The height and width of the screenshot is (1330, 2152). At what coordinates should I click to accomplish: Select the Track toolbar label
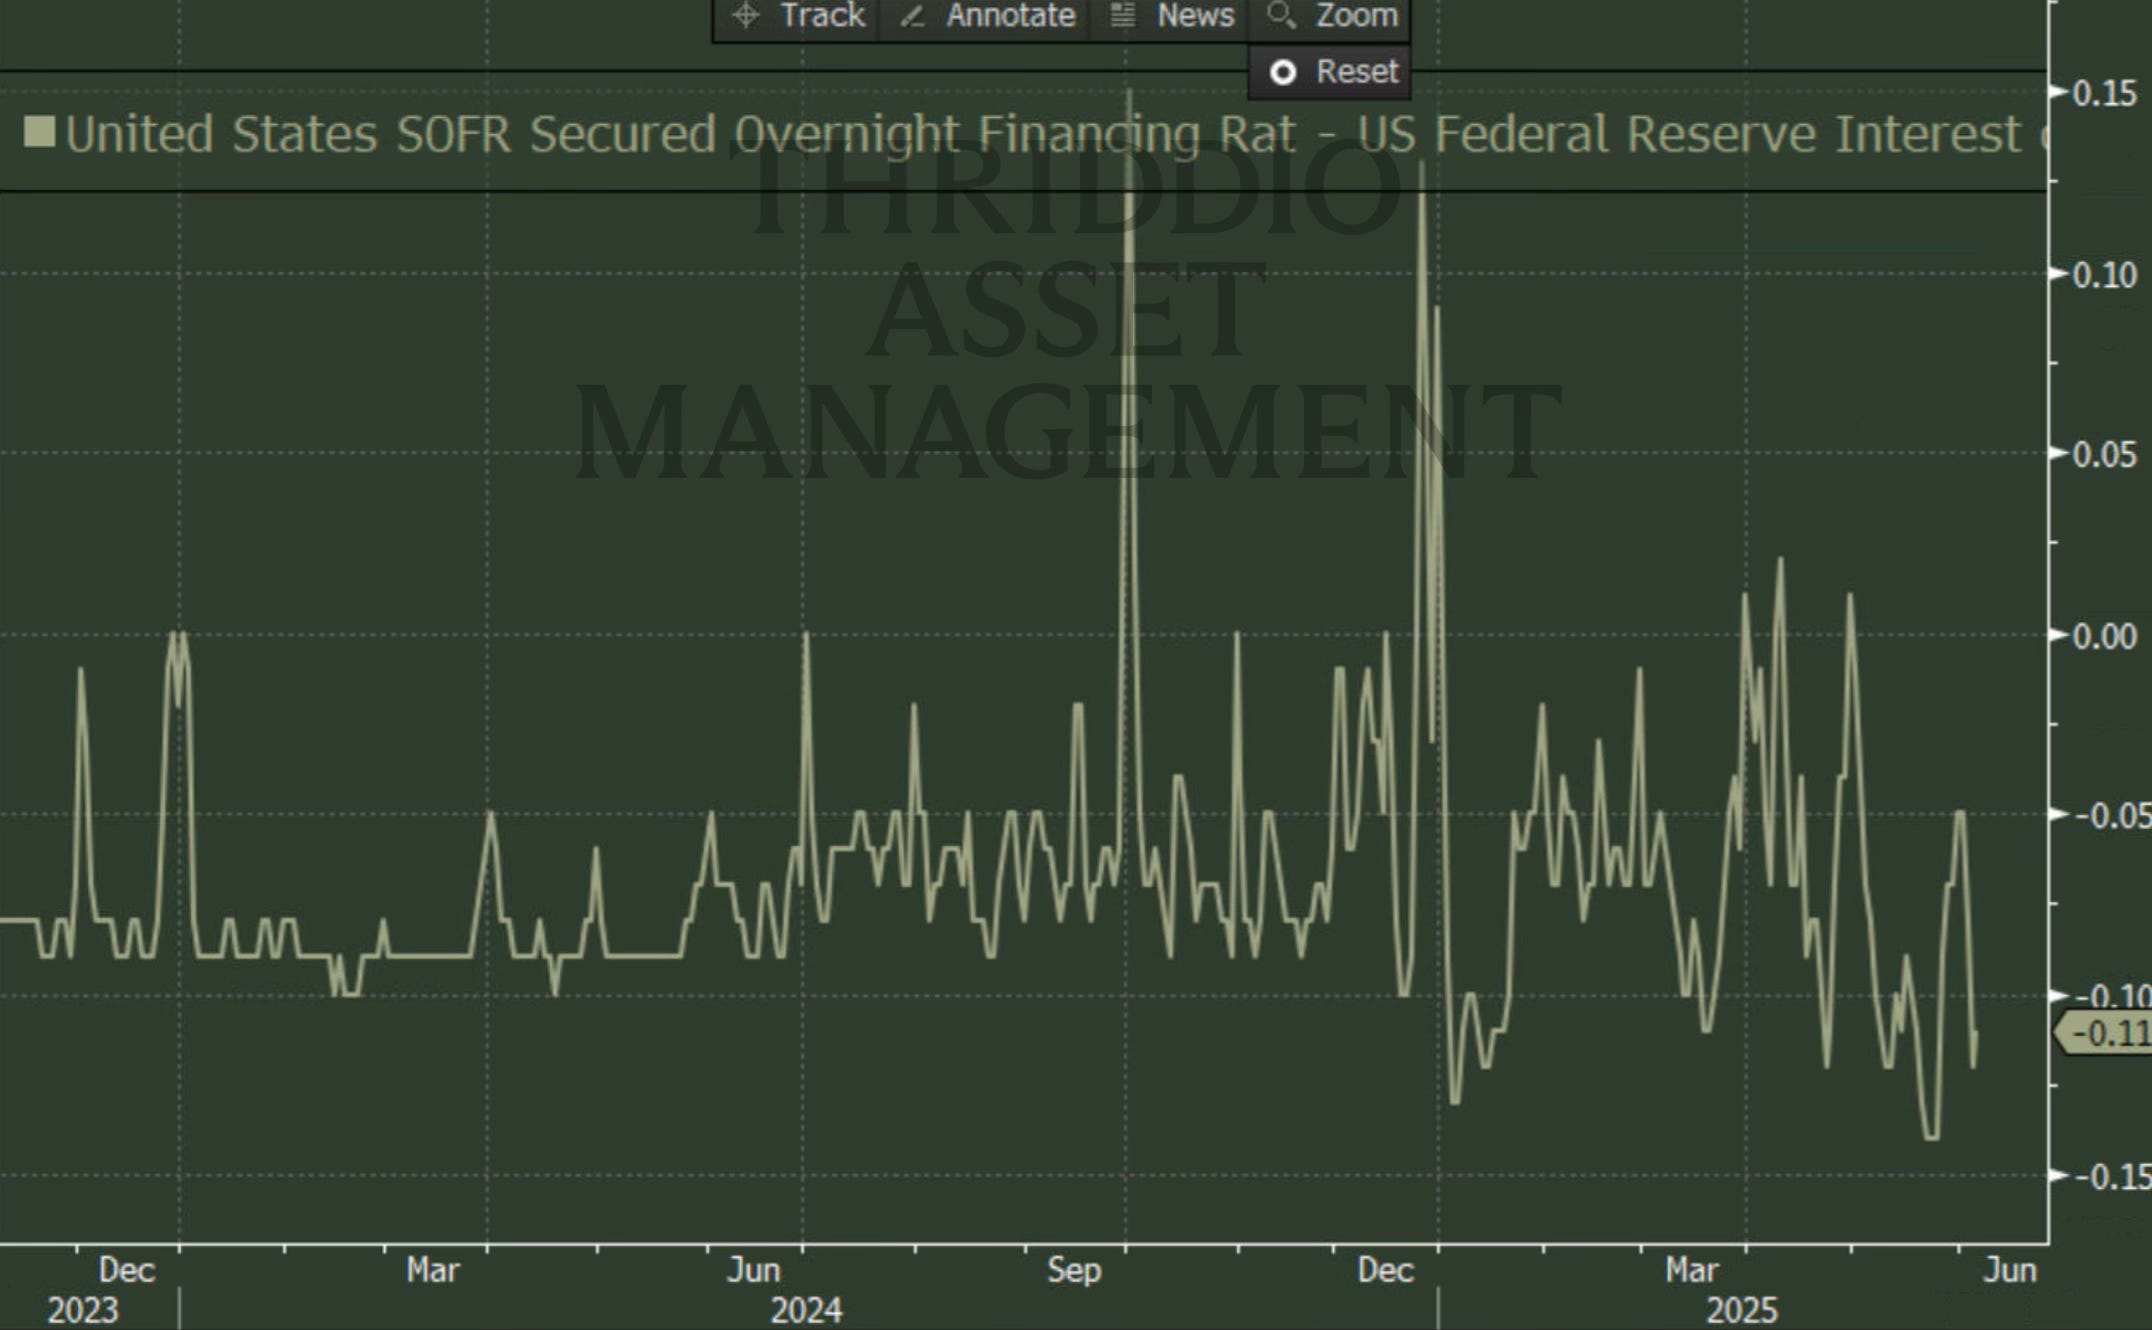(822, 16)
